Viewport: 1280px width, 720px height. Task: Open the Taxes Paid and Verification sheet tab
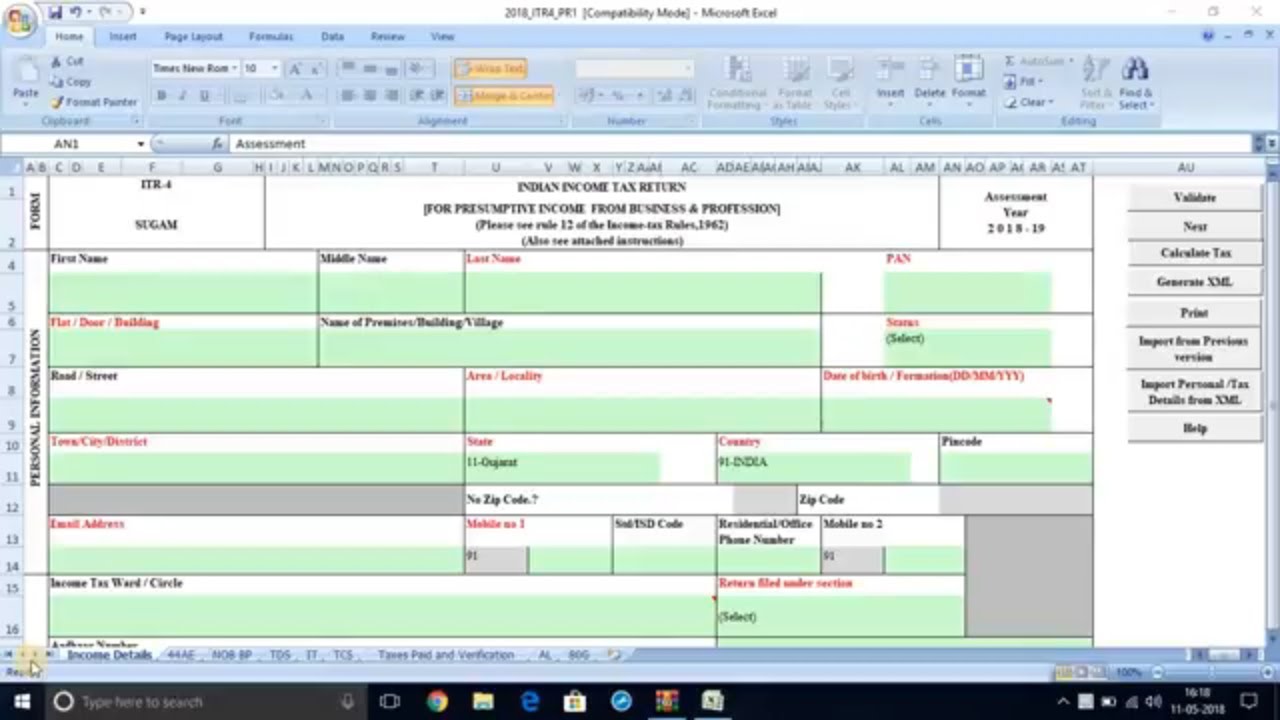[x=446, y=655]
